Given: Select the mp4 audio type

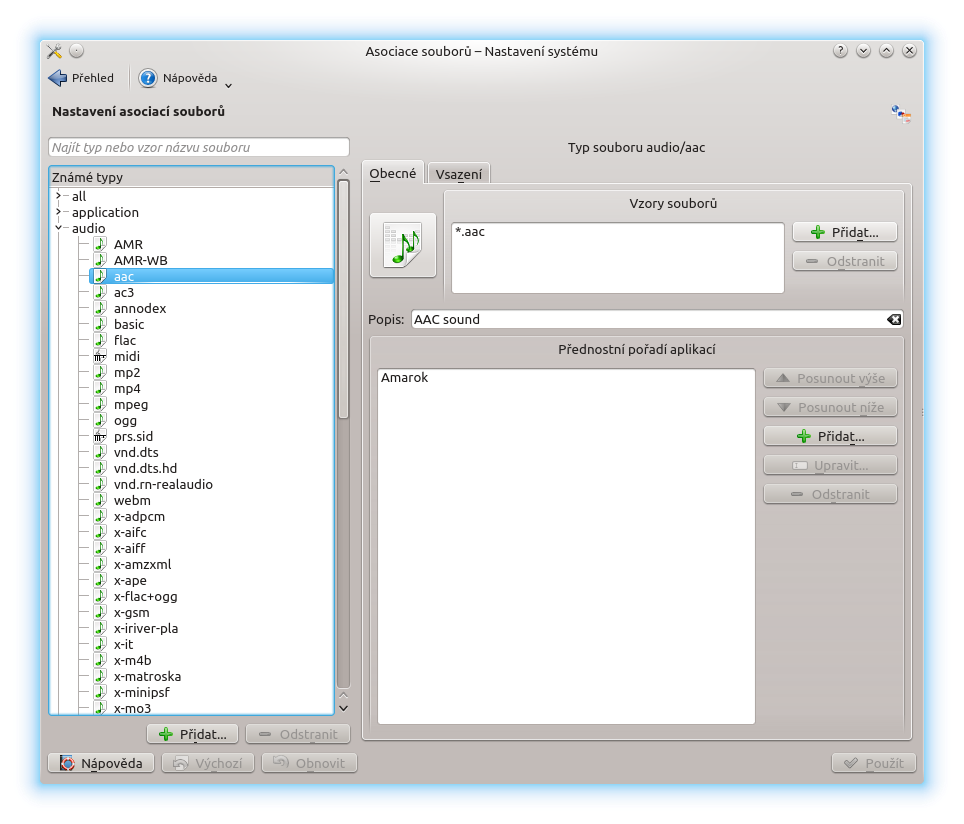Looking at the screenshot, I should tap(127, 388).
